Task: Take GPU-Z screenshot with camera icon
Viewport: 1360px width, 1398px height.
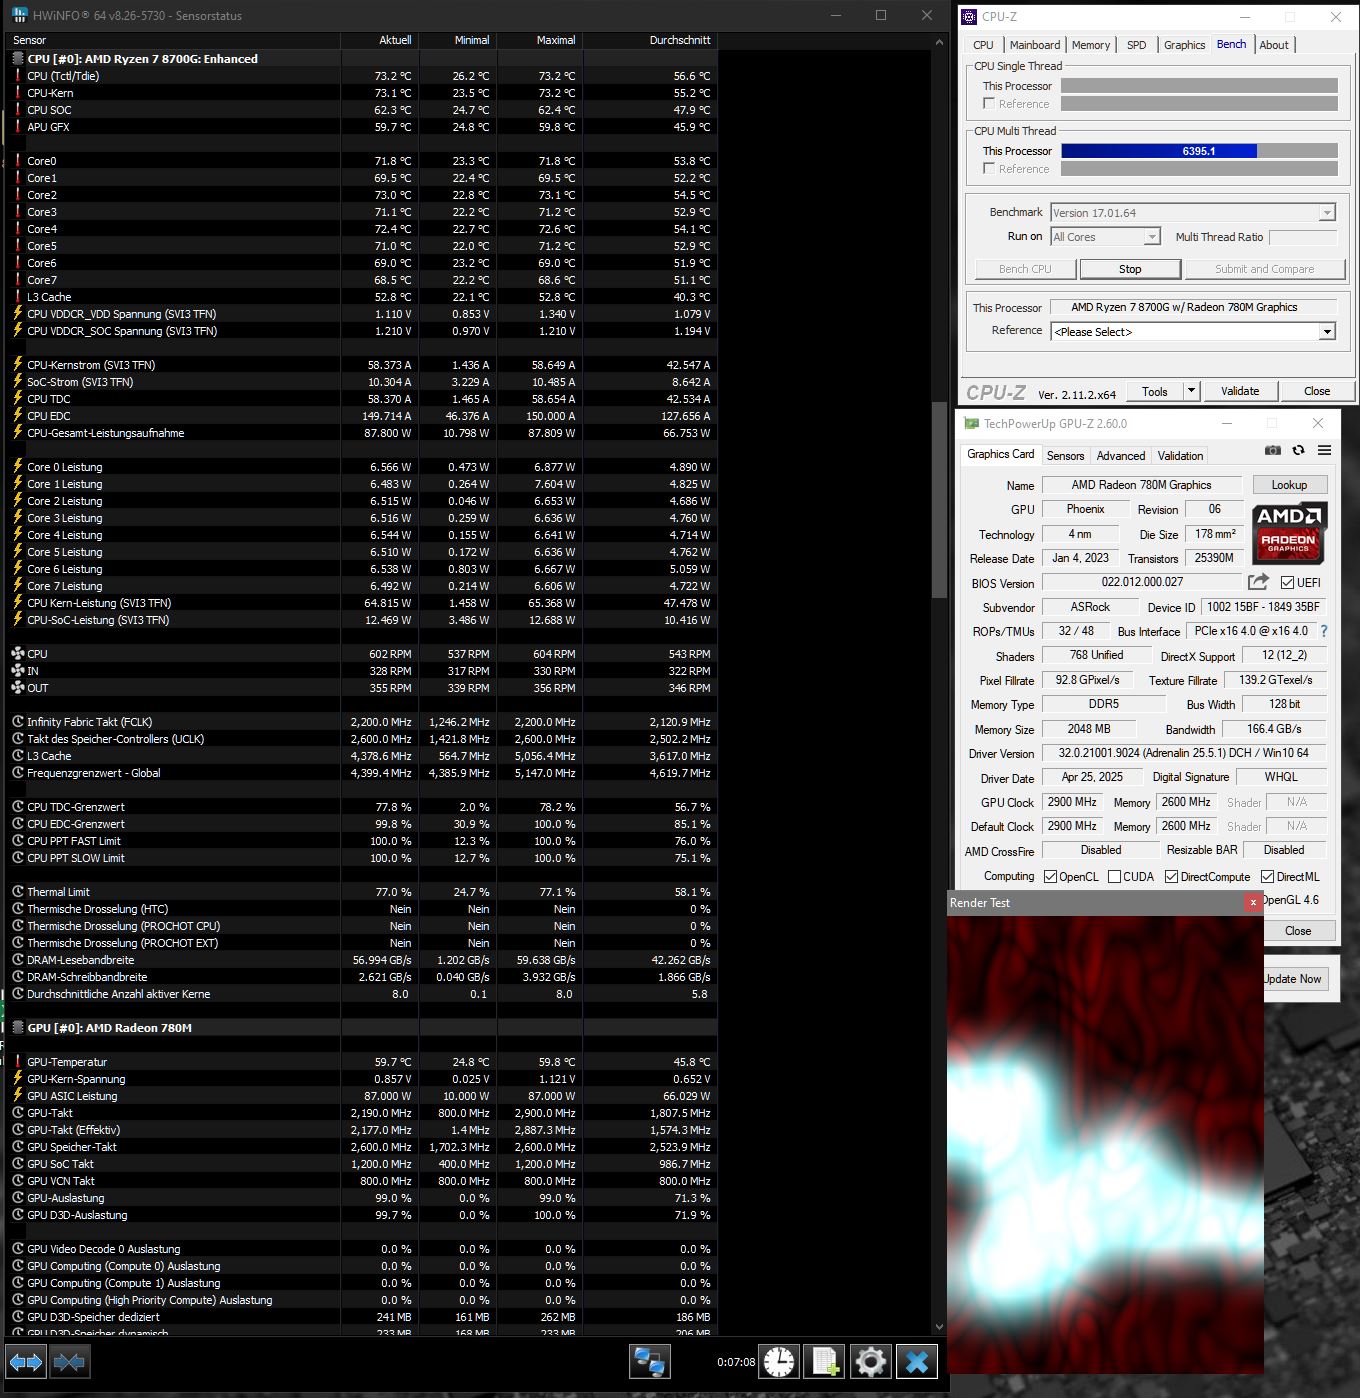Action: click(x=1272, y=451)
